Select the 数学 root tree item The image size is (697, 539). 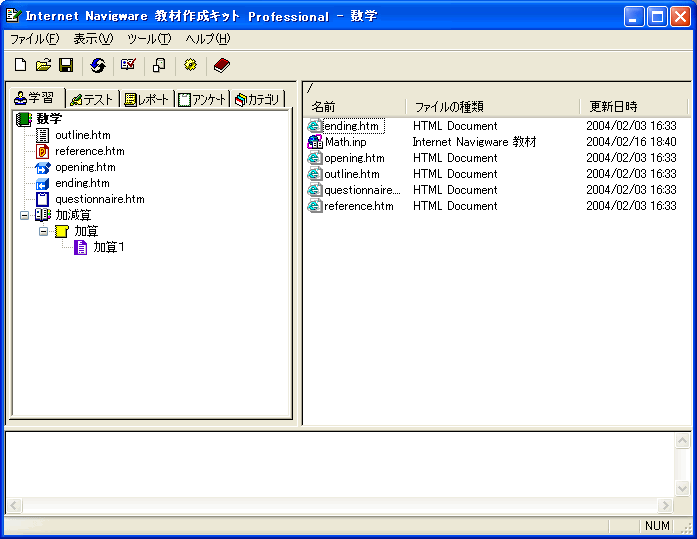pos(49,119)
